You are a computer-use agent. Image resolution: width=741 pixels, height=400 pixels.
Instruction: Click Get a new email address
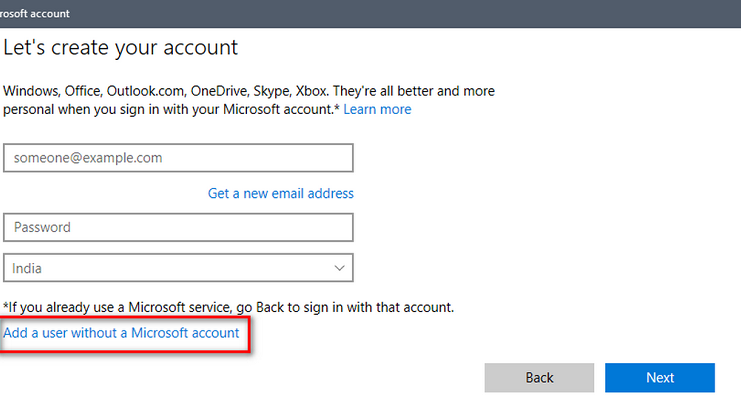click(281, 193)
